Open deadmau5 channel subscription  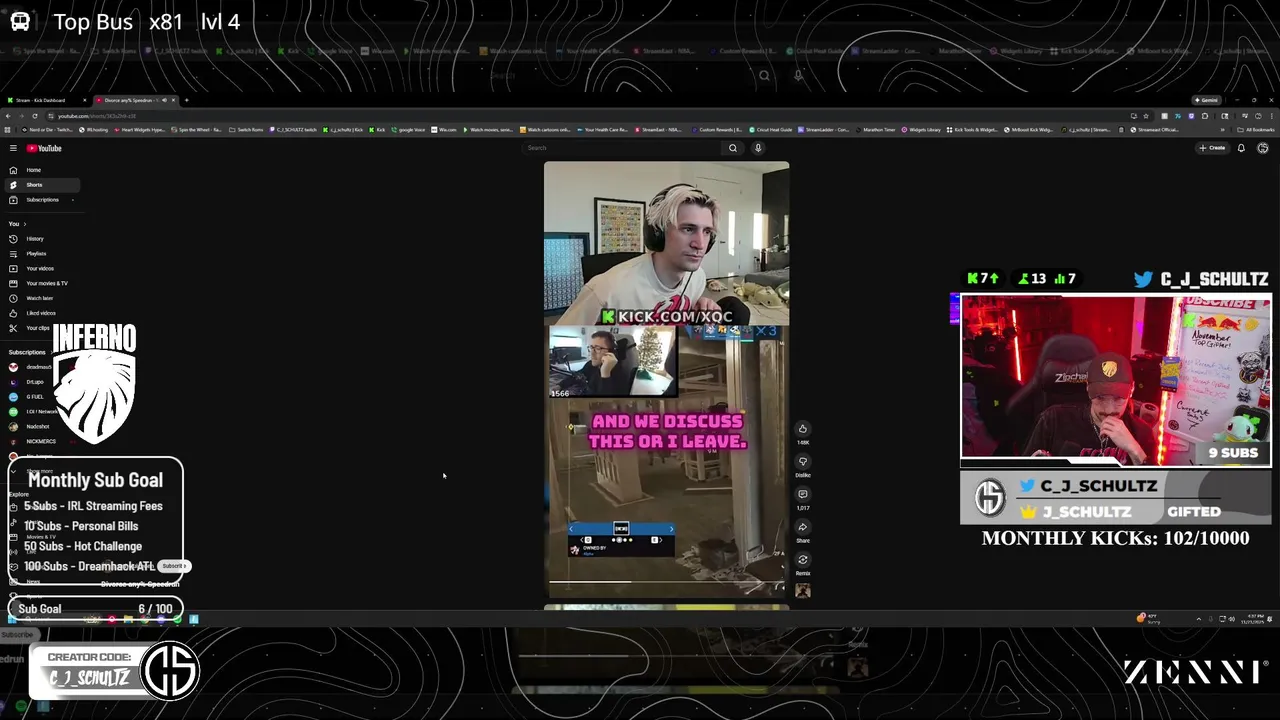coord(31,367)
